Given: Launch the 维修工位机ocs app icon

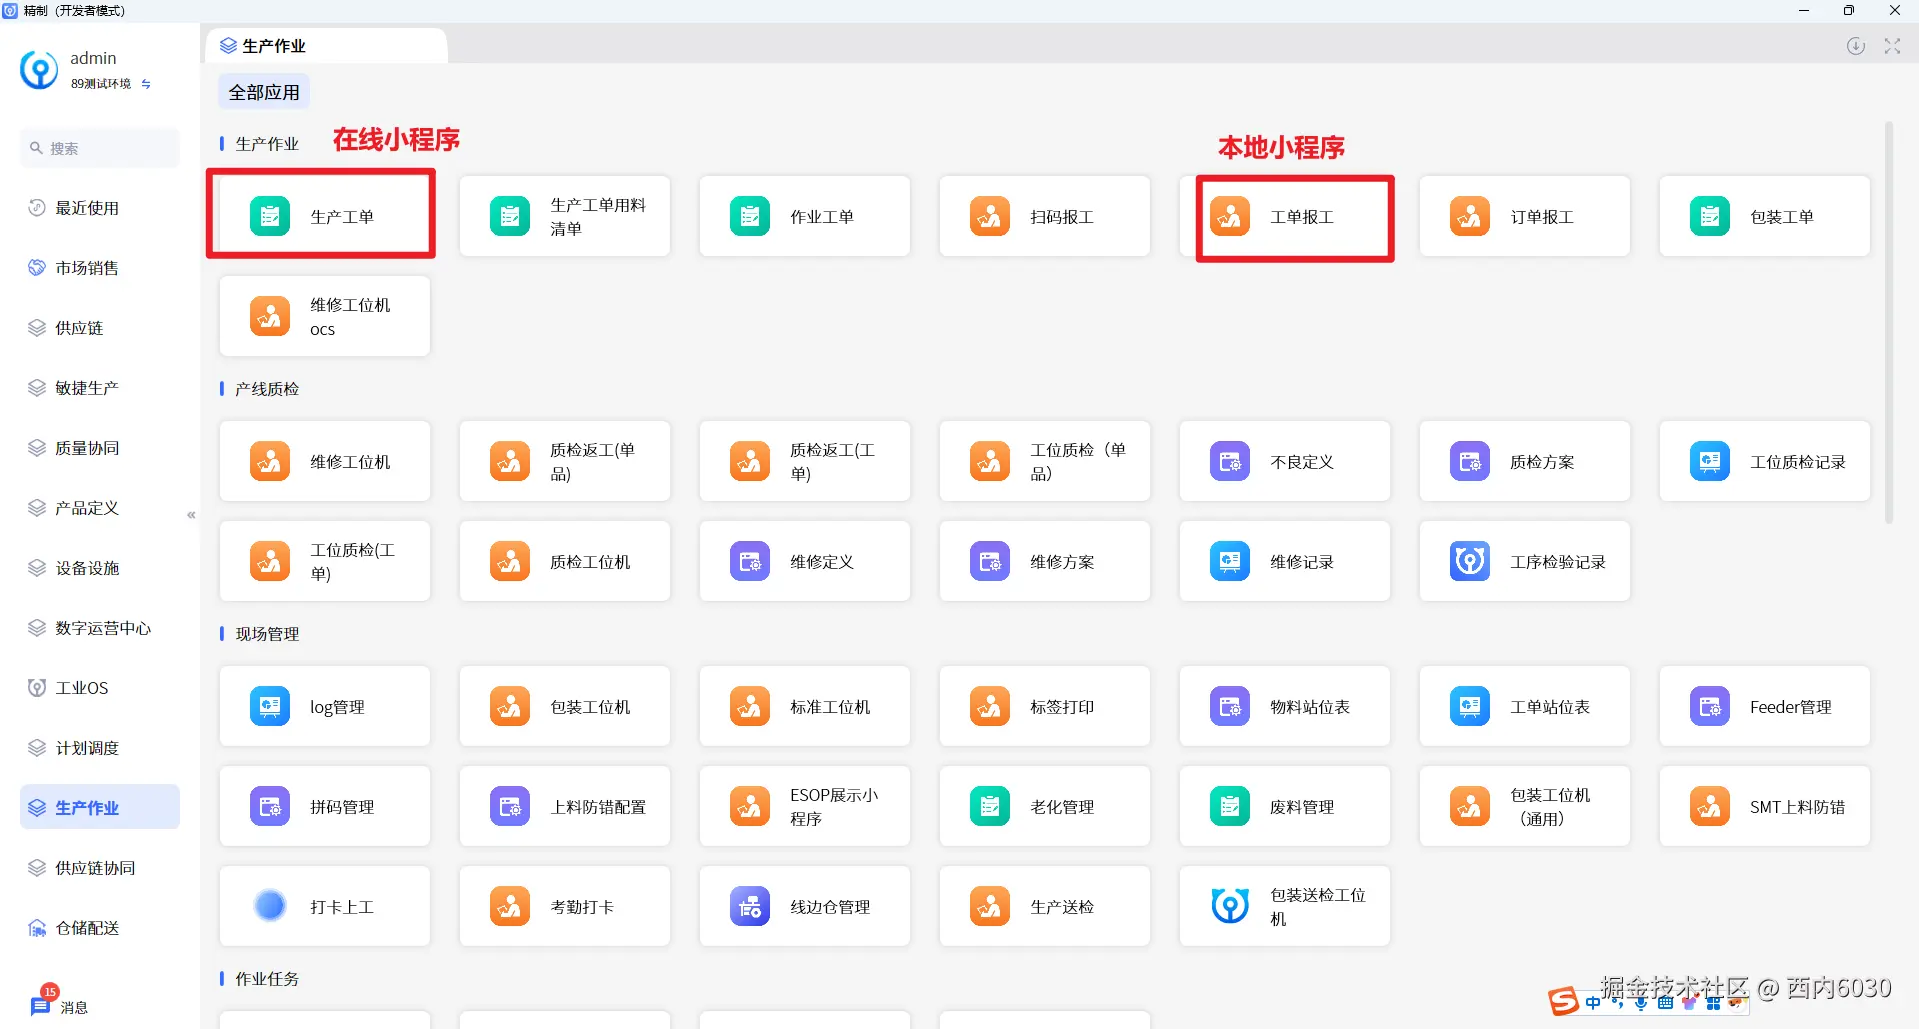Looking at the screenshot, I should click(270, 316).
